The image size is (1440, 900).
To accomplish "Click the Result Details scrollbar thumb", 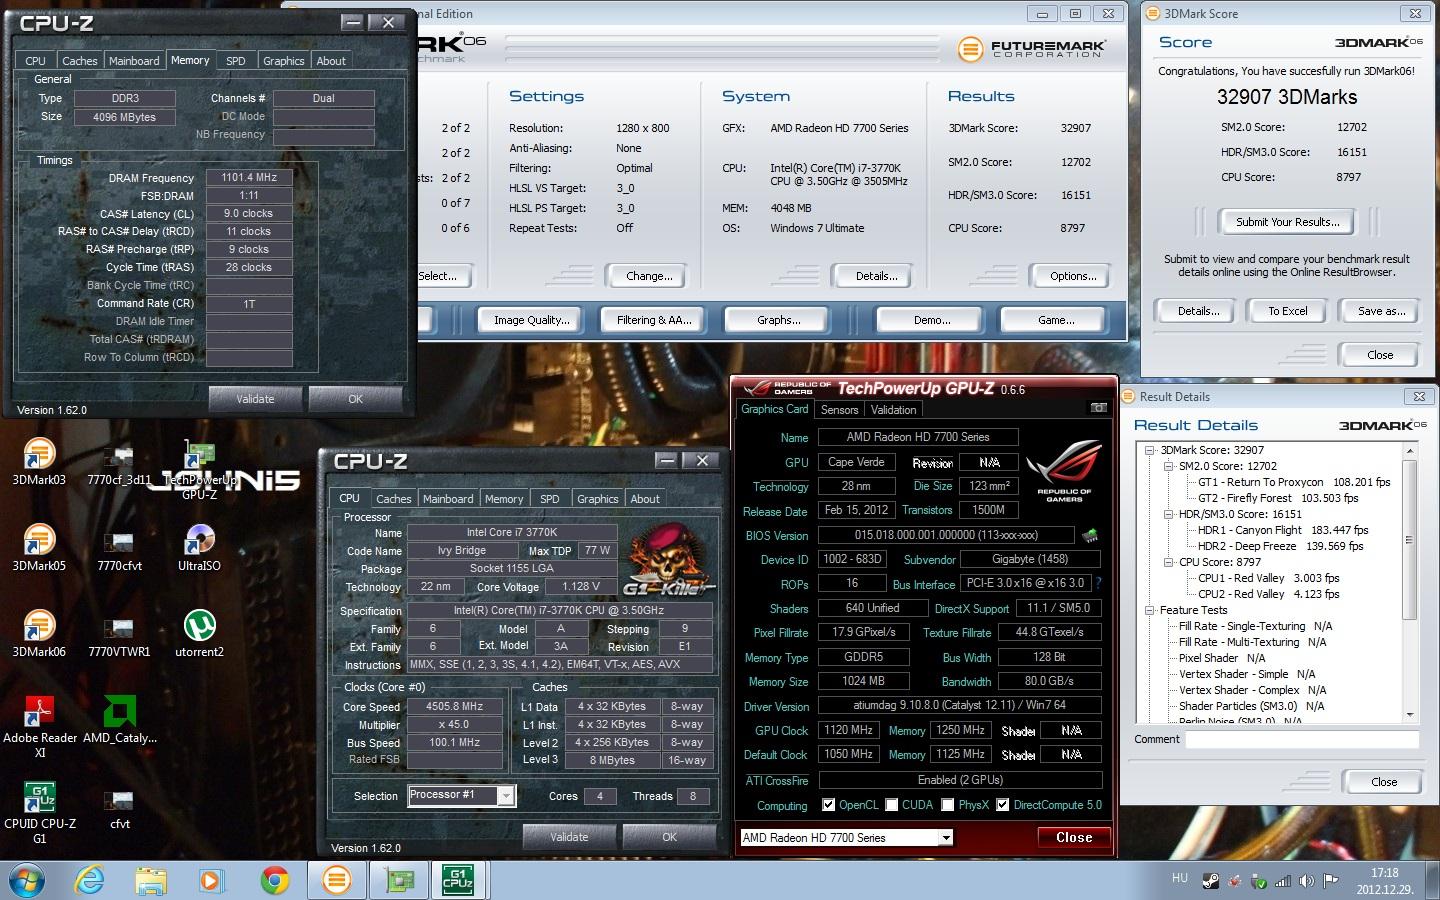I will [x=1410, y=539].
